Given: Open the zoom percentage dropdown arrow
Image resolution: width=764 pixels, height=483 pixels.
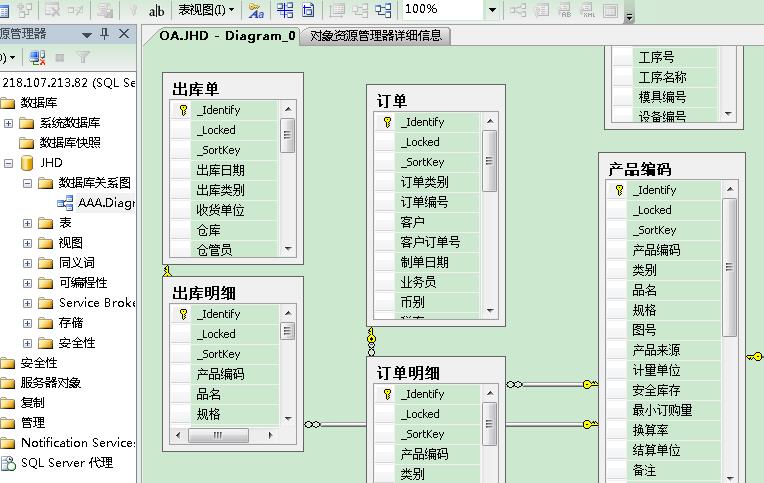Looking at the screenshot, I should tap(492, 10).
